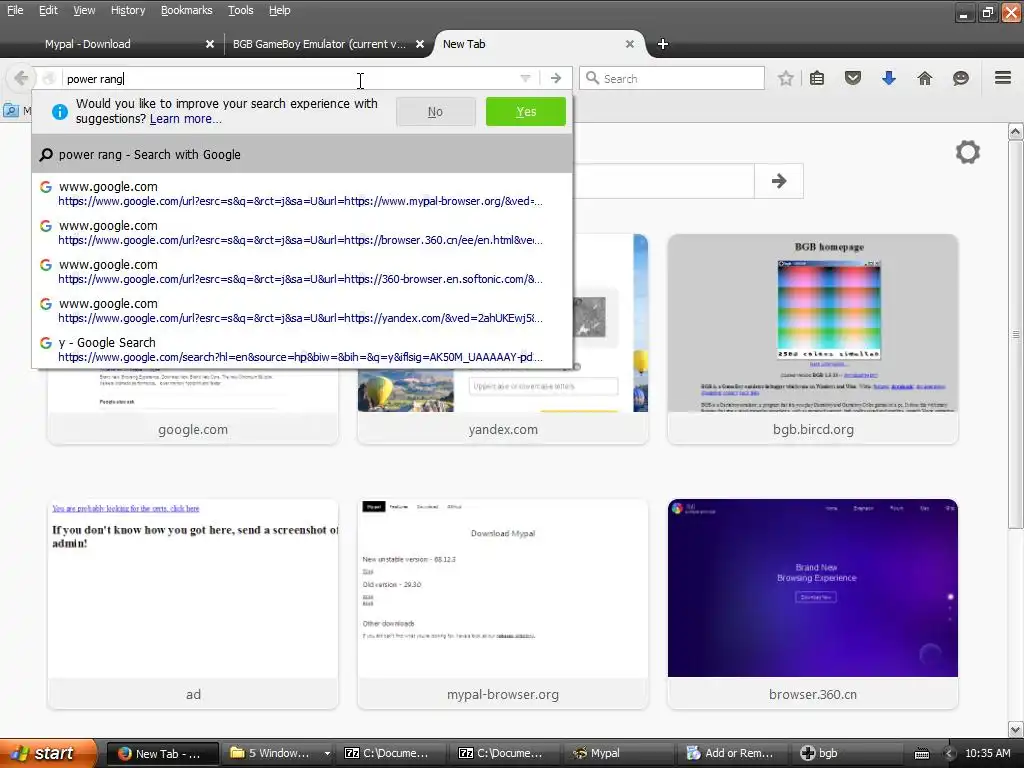Select the bgb taskbar item
The image size is (1024, 768).
[x=849, y=754]
